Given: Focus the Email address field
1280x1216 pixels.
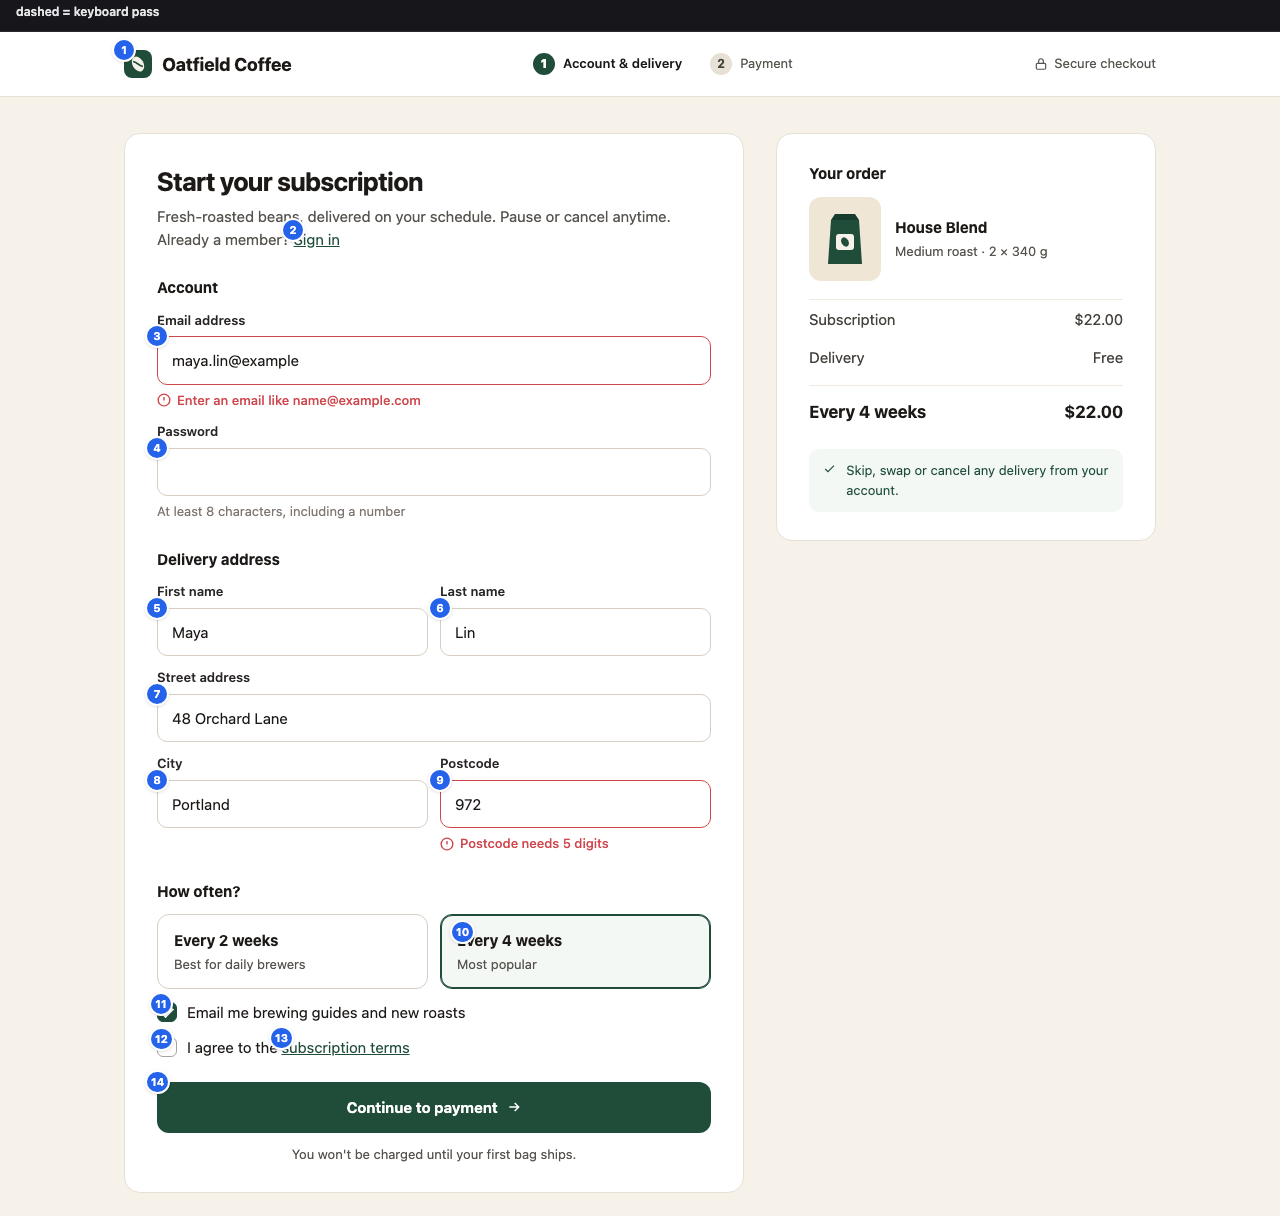Looking at the screenshot, I should [x=434, y=360].
